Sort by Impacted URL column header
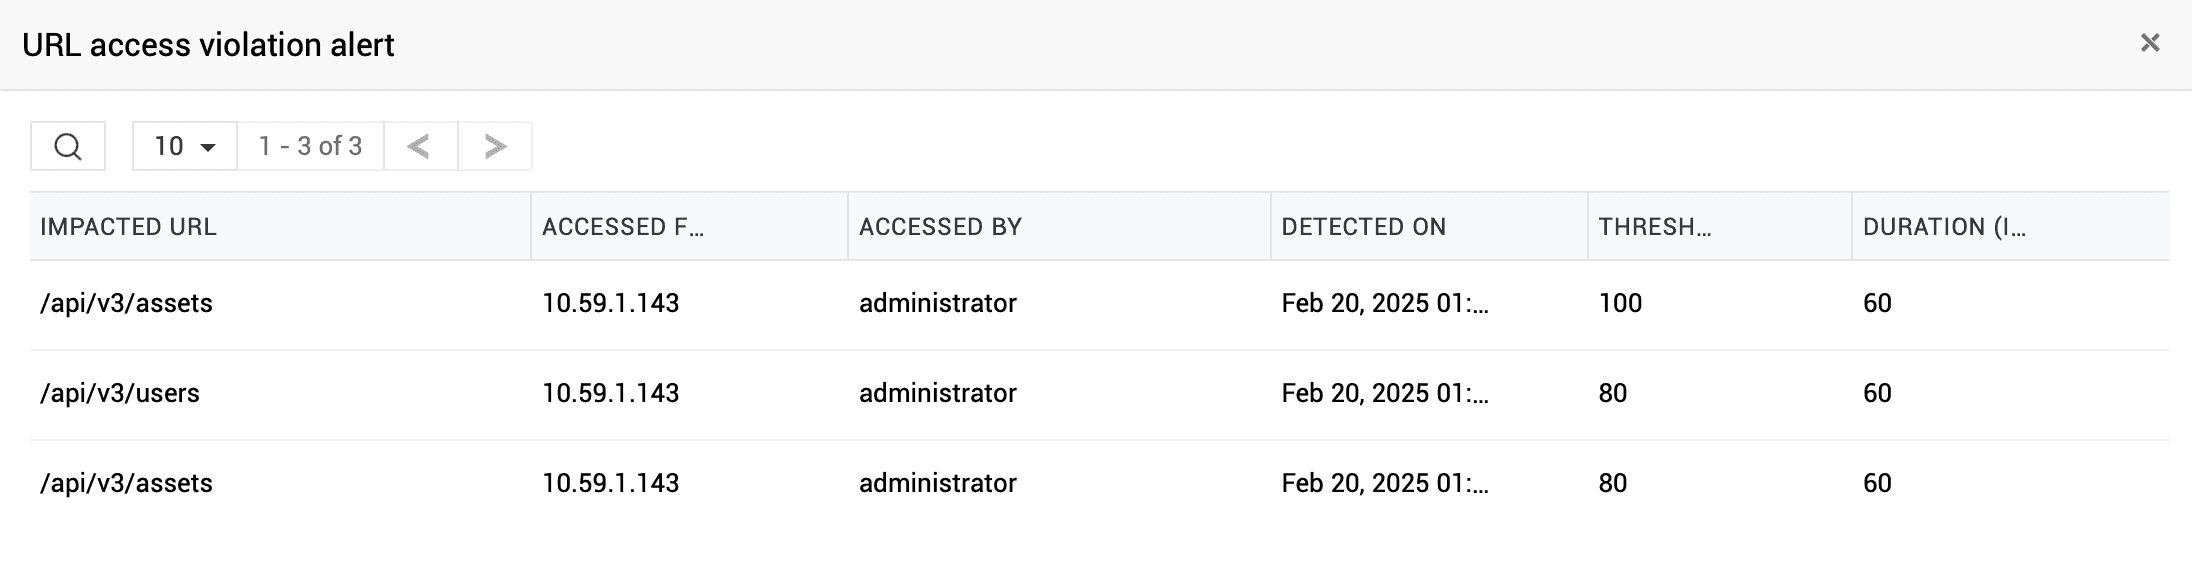 (128, 227)
